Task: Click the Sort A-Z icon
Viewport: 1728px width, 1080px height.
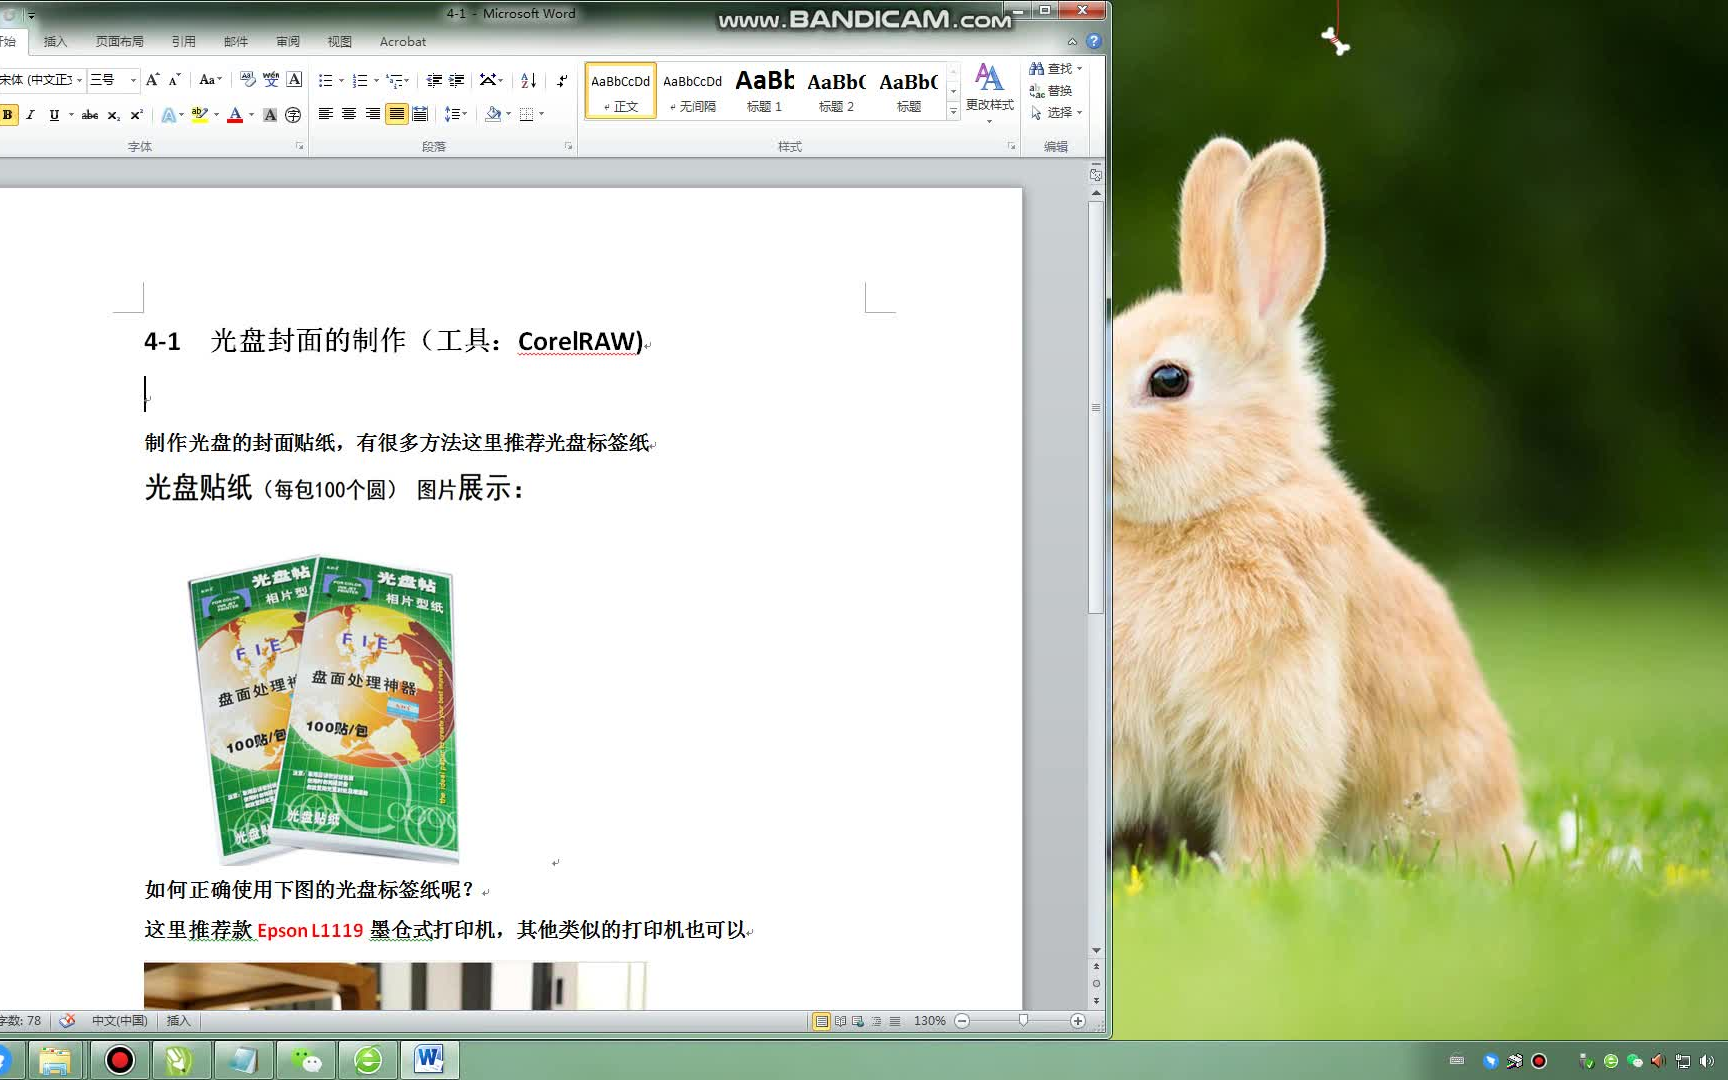Action: pyautogui.click(x=529, y=80)
